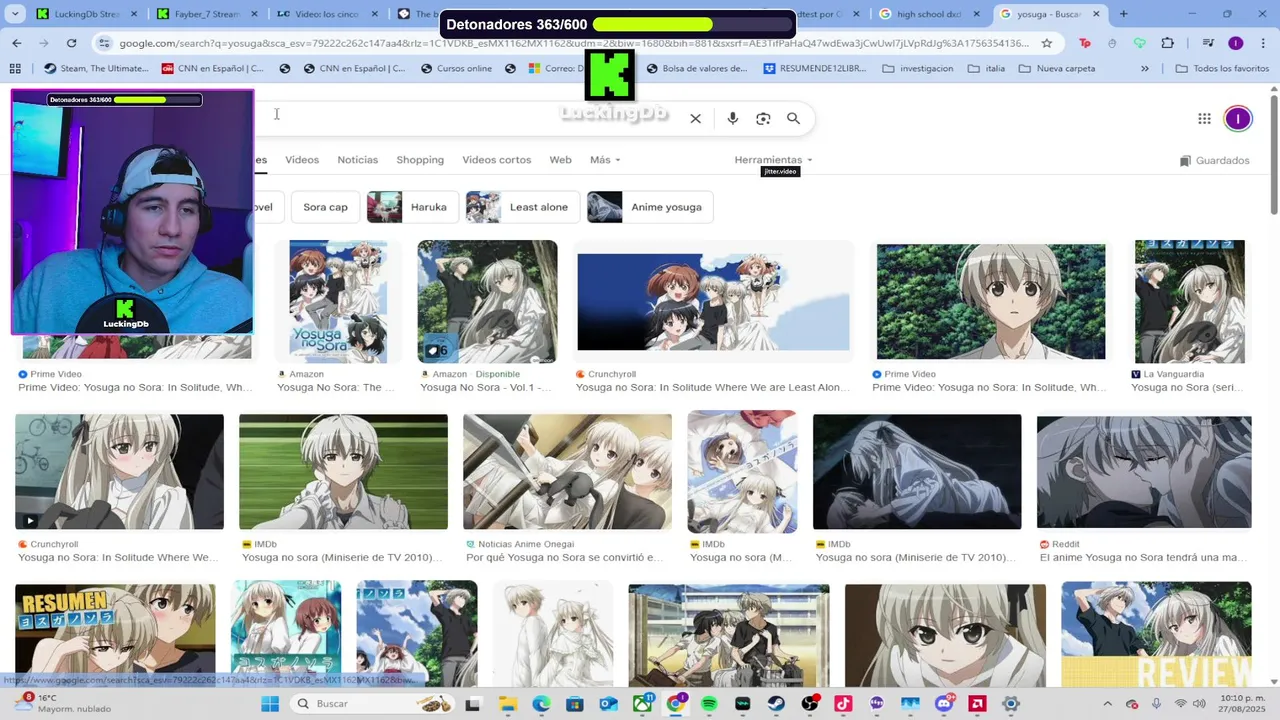
Task: Open the settings gear in taskbar
Action: pyautogui.click(x=1011, y=704)
